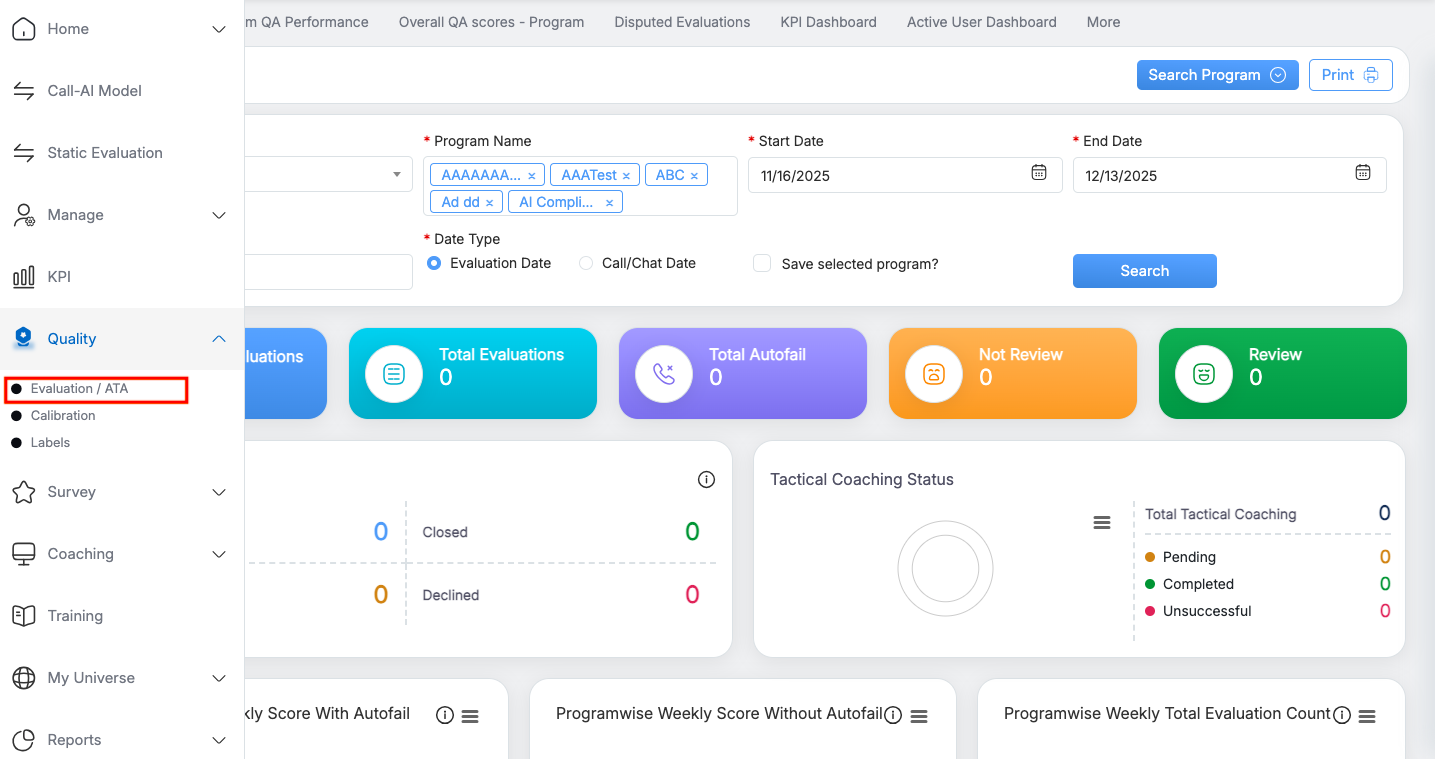Open Calibration under Quality
Image resolution: width=1435 pixels, height=759 pixels.
pos(63,416)
